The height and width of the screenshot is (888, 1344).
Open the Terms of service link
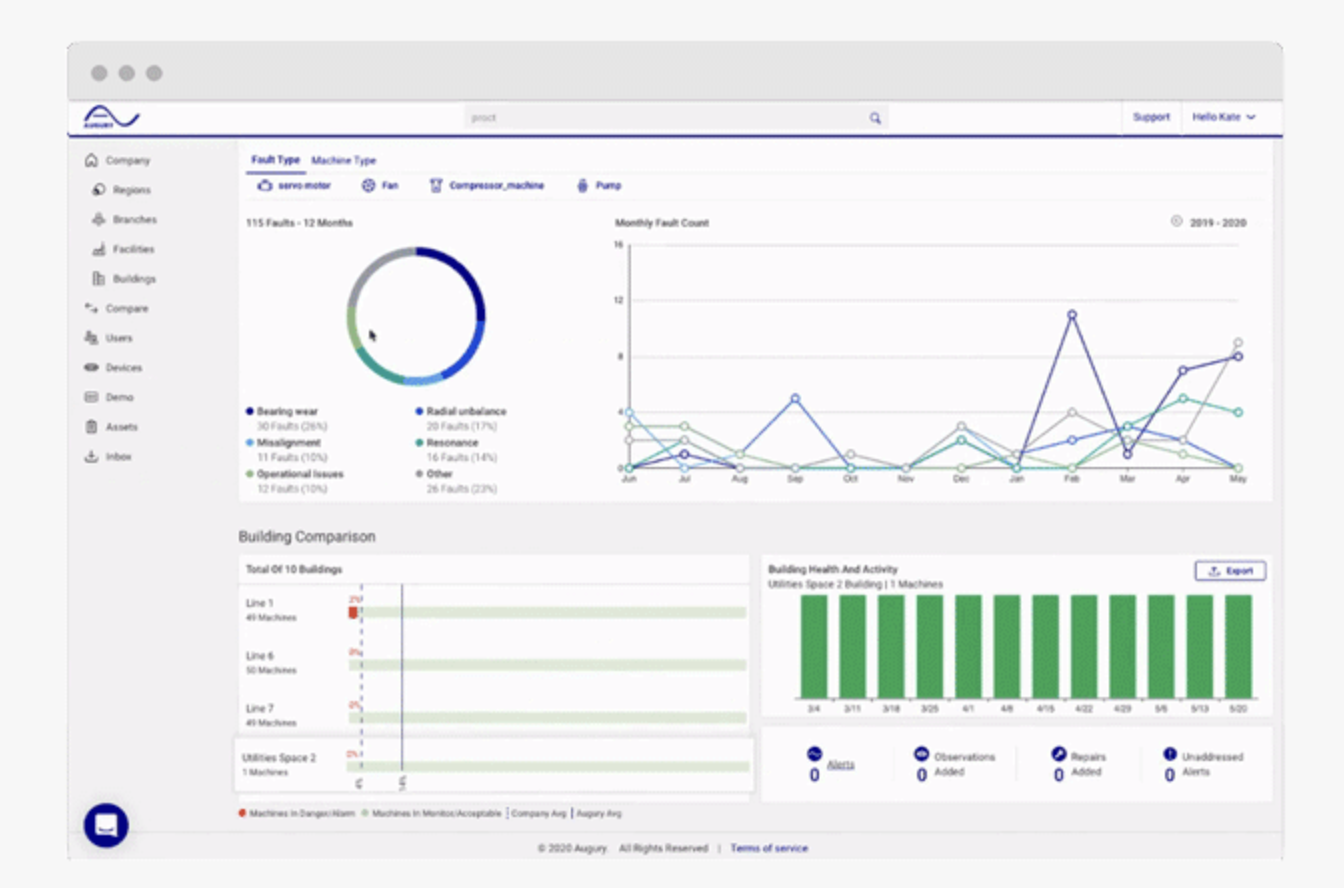point(769,848)
